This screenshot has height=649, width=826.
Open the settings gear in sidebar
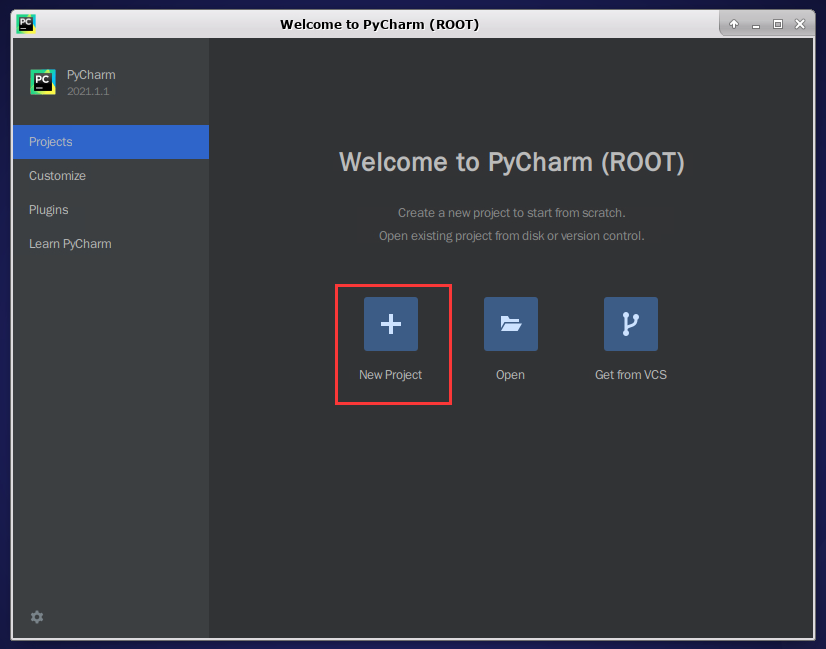37,617
